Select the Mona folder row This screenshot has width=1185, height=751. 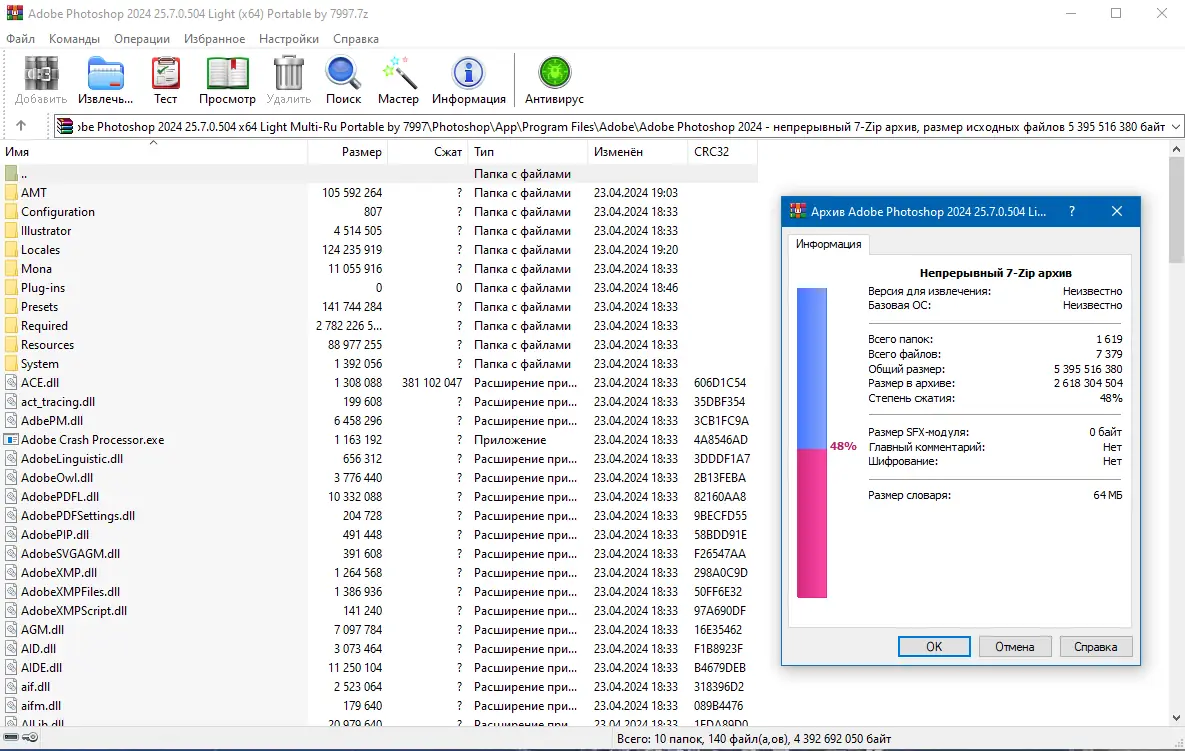(x=379, y=269)
